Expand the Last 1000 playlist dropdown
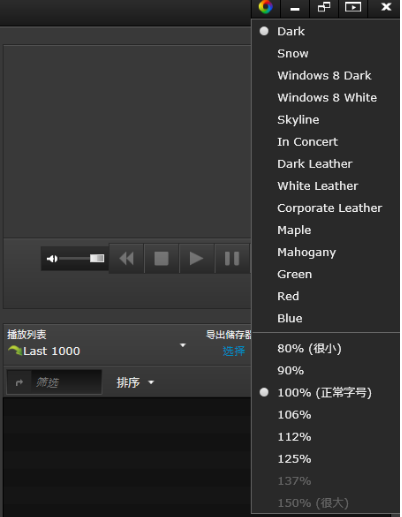This screenshot has height=517, width=402. [x=183, y=345]
